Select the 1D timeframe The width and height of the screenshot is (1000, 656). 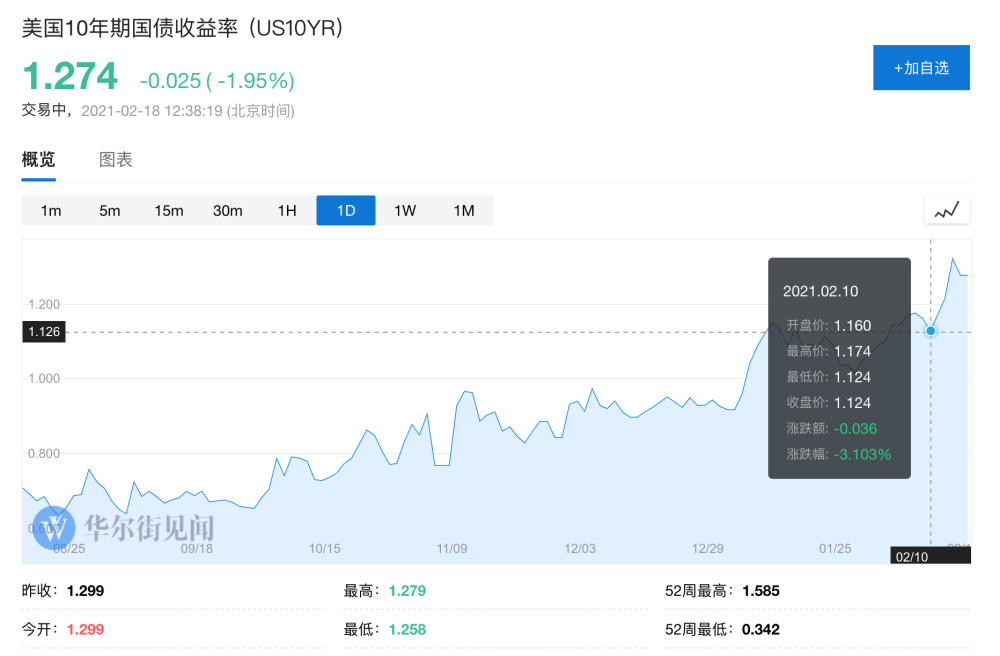tap(346, 210)
